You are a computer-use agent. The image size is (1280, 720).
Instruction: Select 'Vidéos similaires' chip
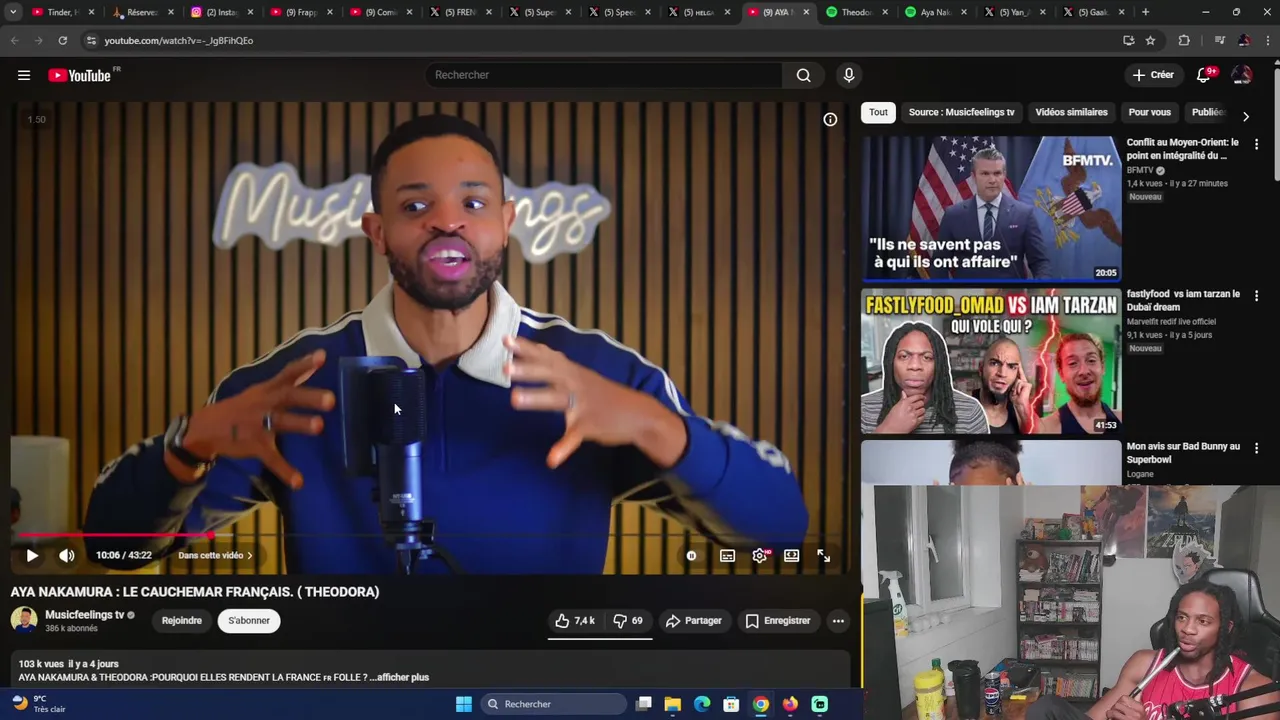[1071, 112]
